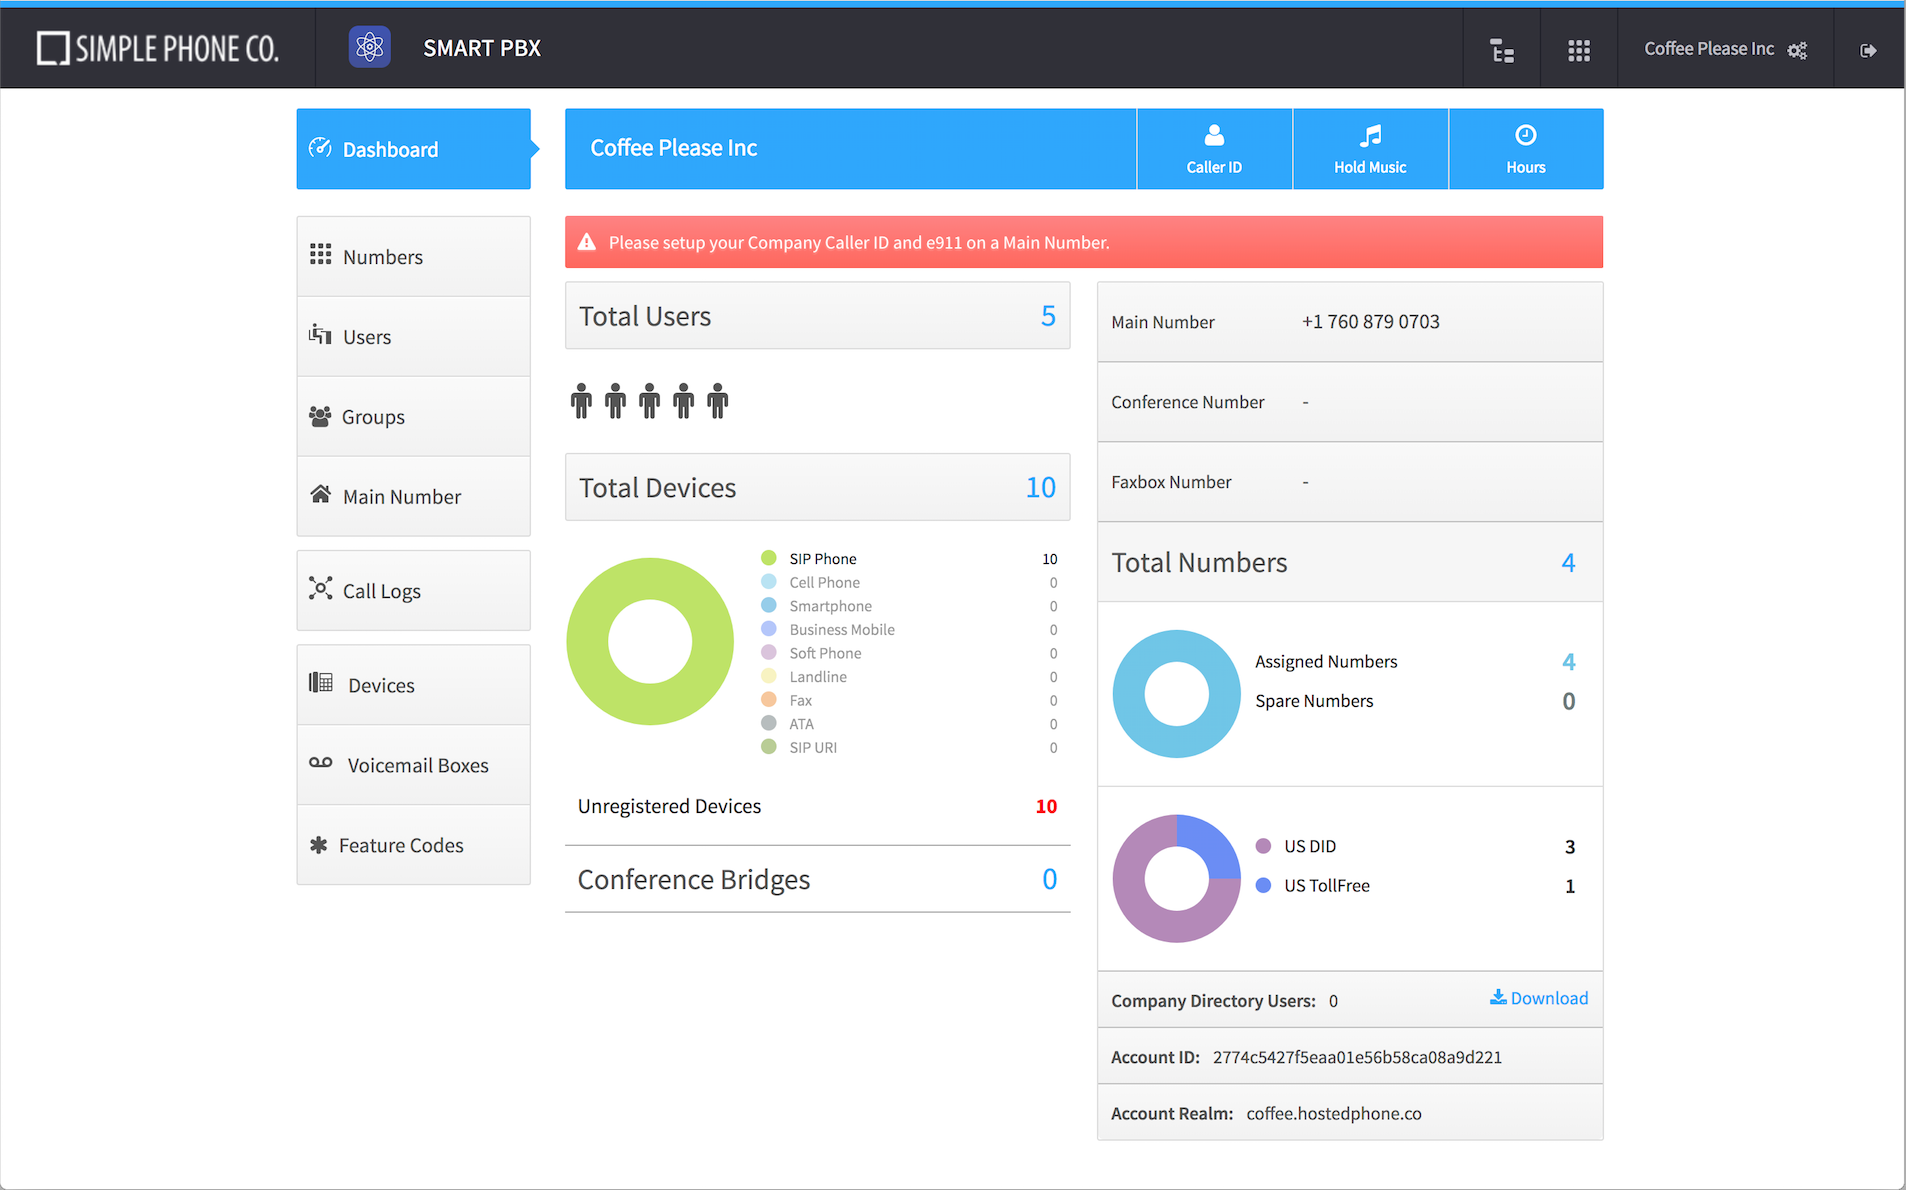The width and height of the screenshot is (1906, 1190).
Task: Click the Users icon in sidebar
Action: tap(320, 335)
